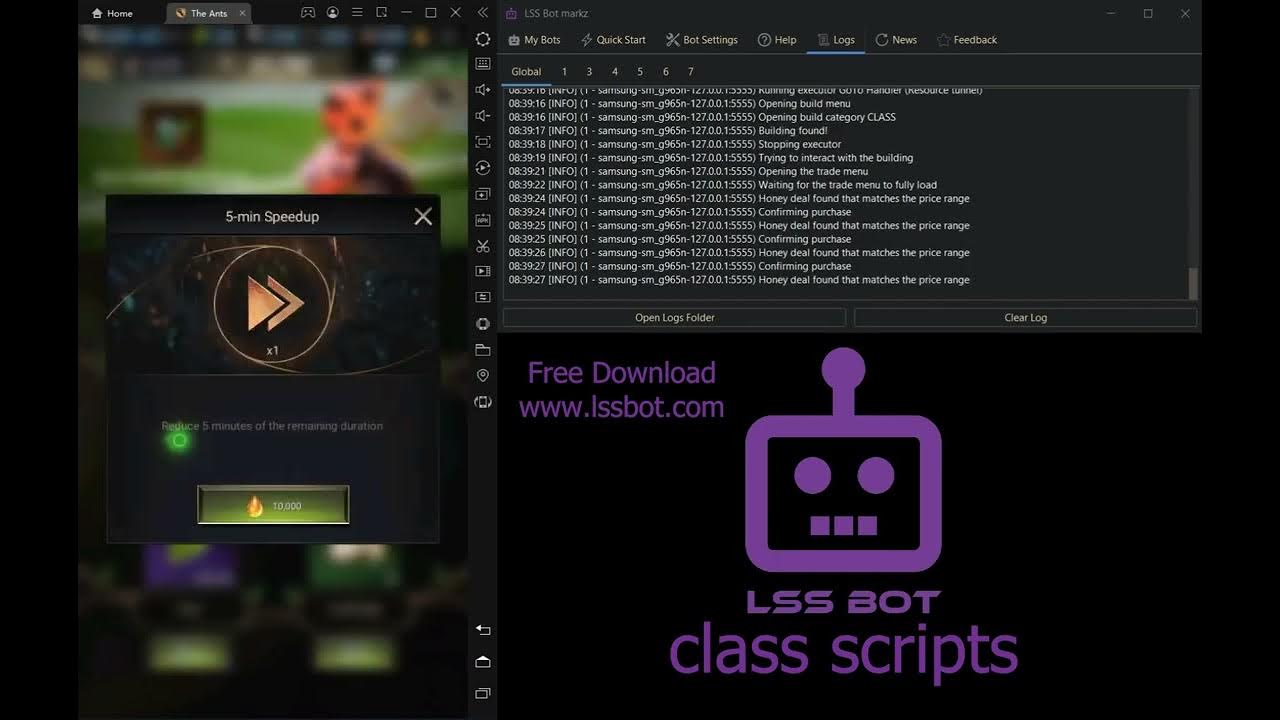
Task: Open the gamepad icon in emulator title bar
Action: click(308, 13)
